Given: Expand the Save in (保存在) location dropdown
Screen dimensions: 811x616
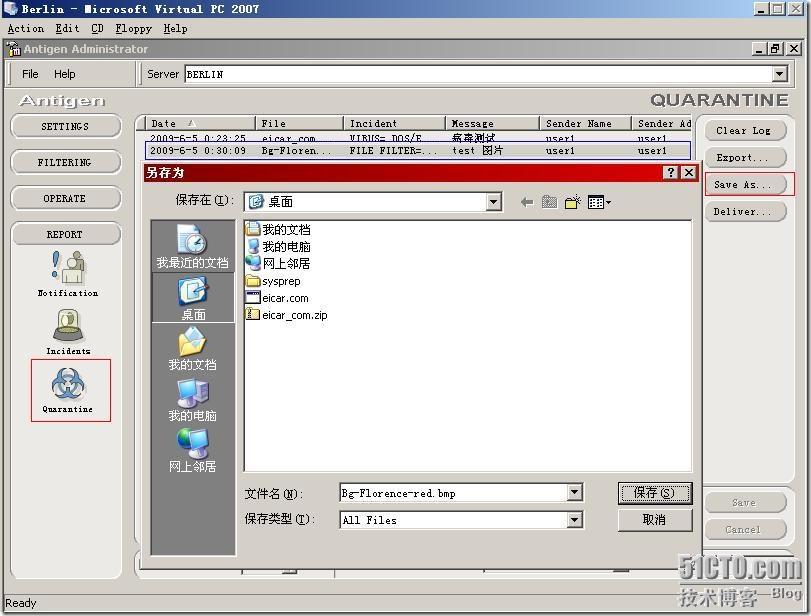Looking at the screenshot, I should click(493, 202).
